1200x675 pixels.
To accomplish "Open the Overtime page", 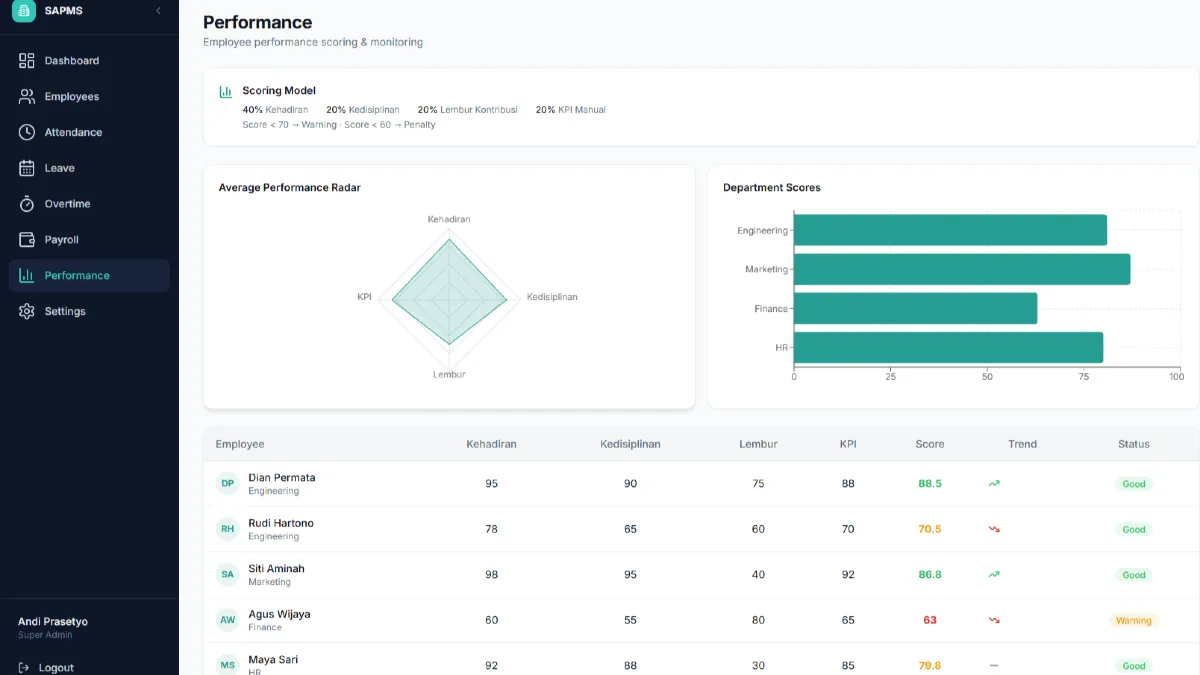I will point(89,204).
